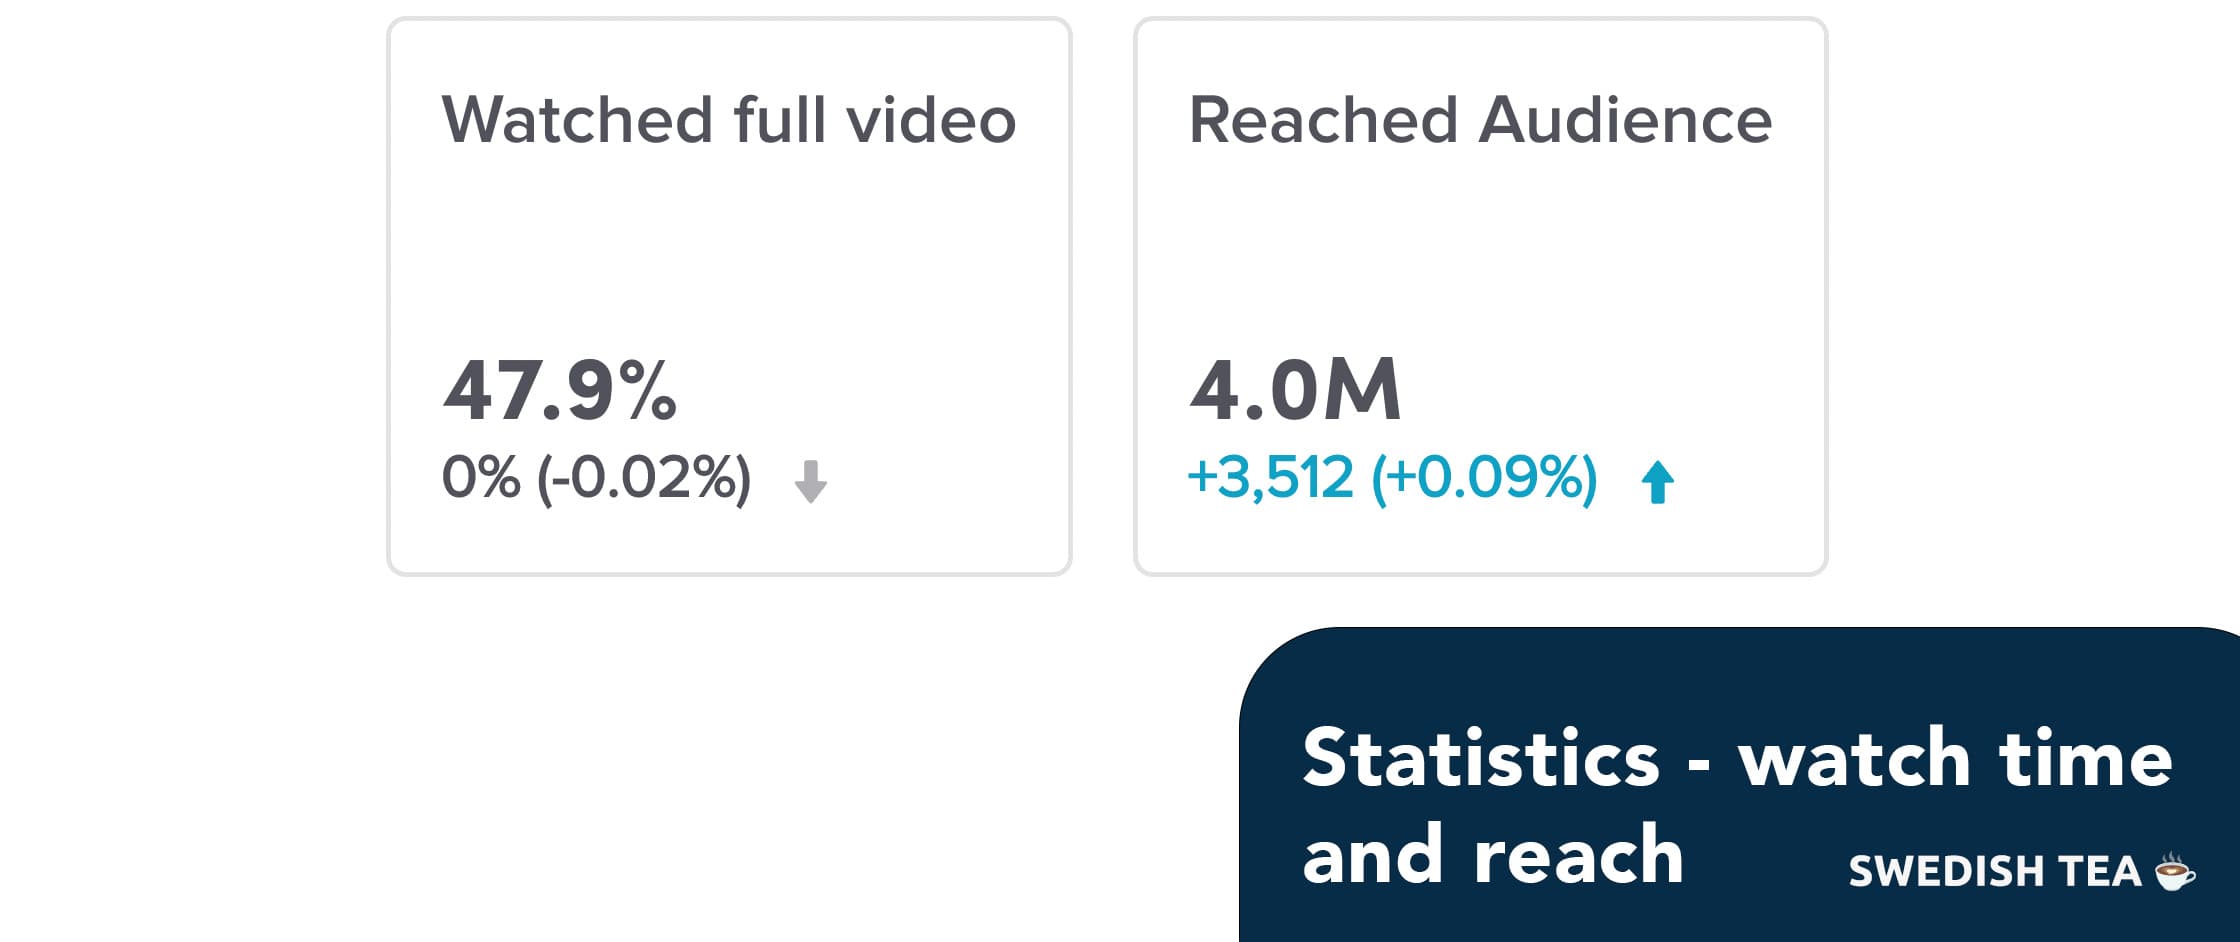
Task: Click "and reach" on the banner's second line
Action: coord(1493,856)
